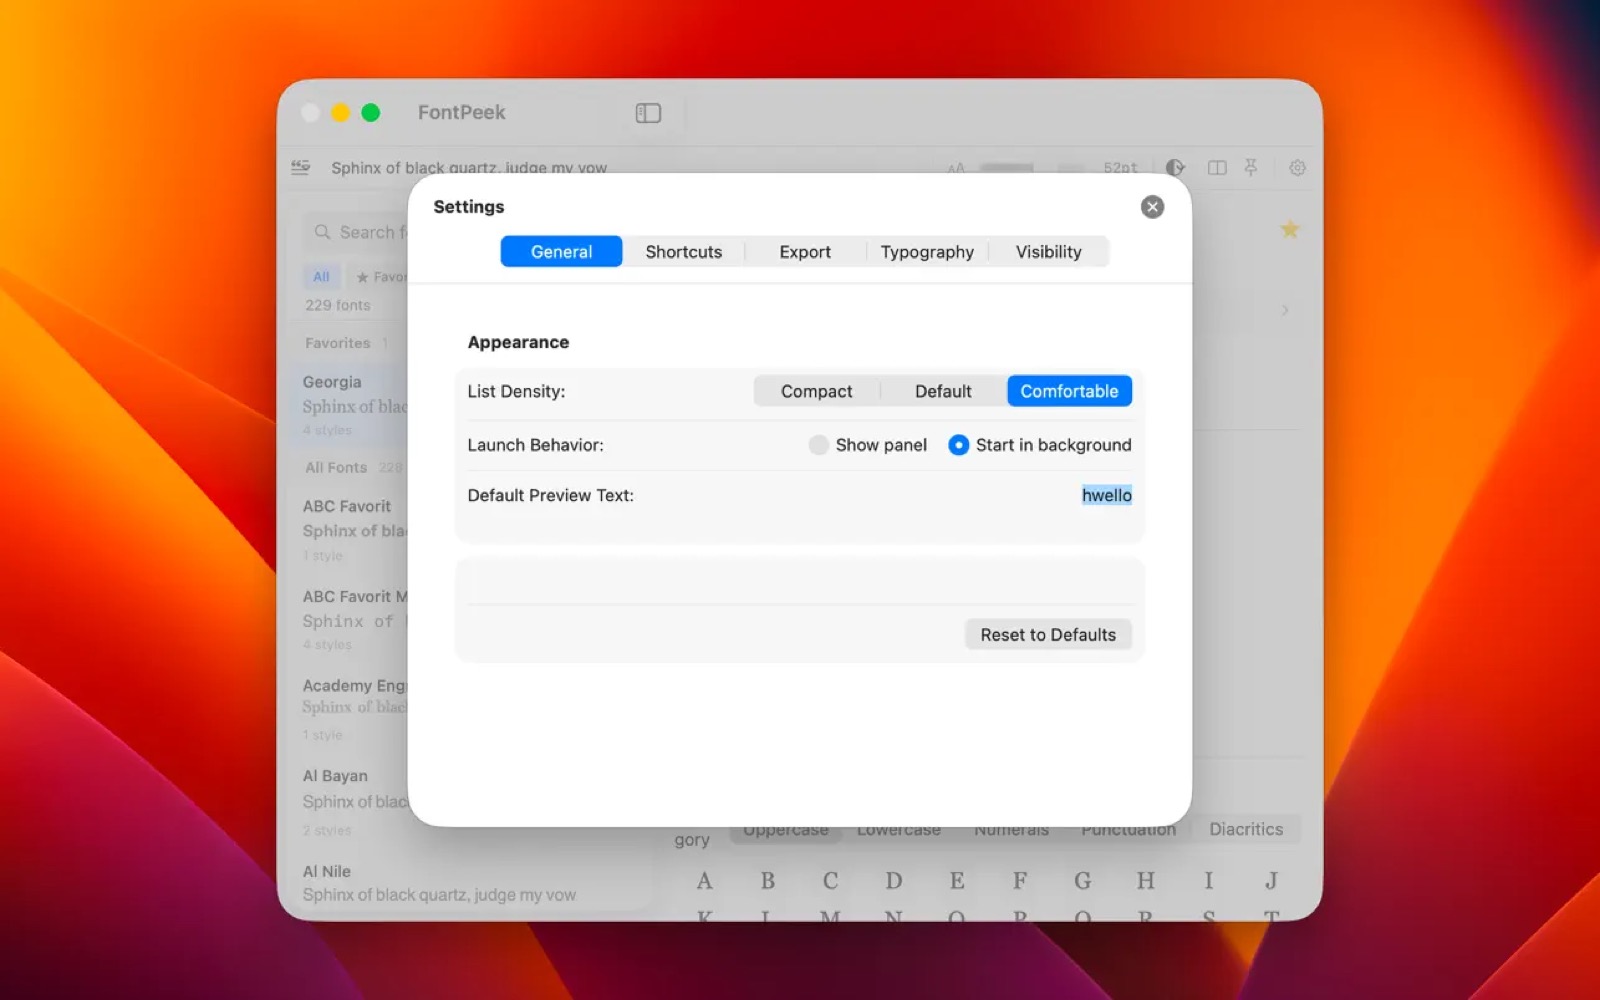Toggle the sidebar icon next to FontPeek title
Screen dimensions: 1600x1000
pyautogui.click(x=648, y=113)
